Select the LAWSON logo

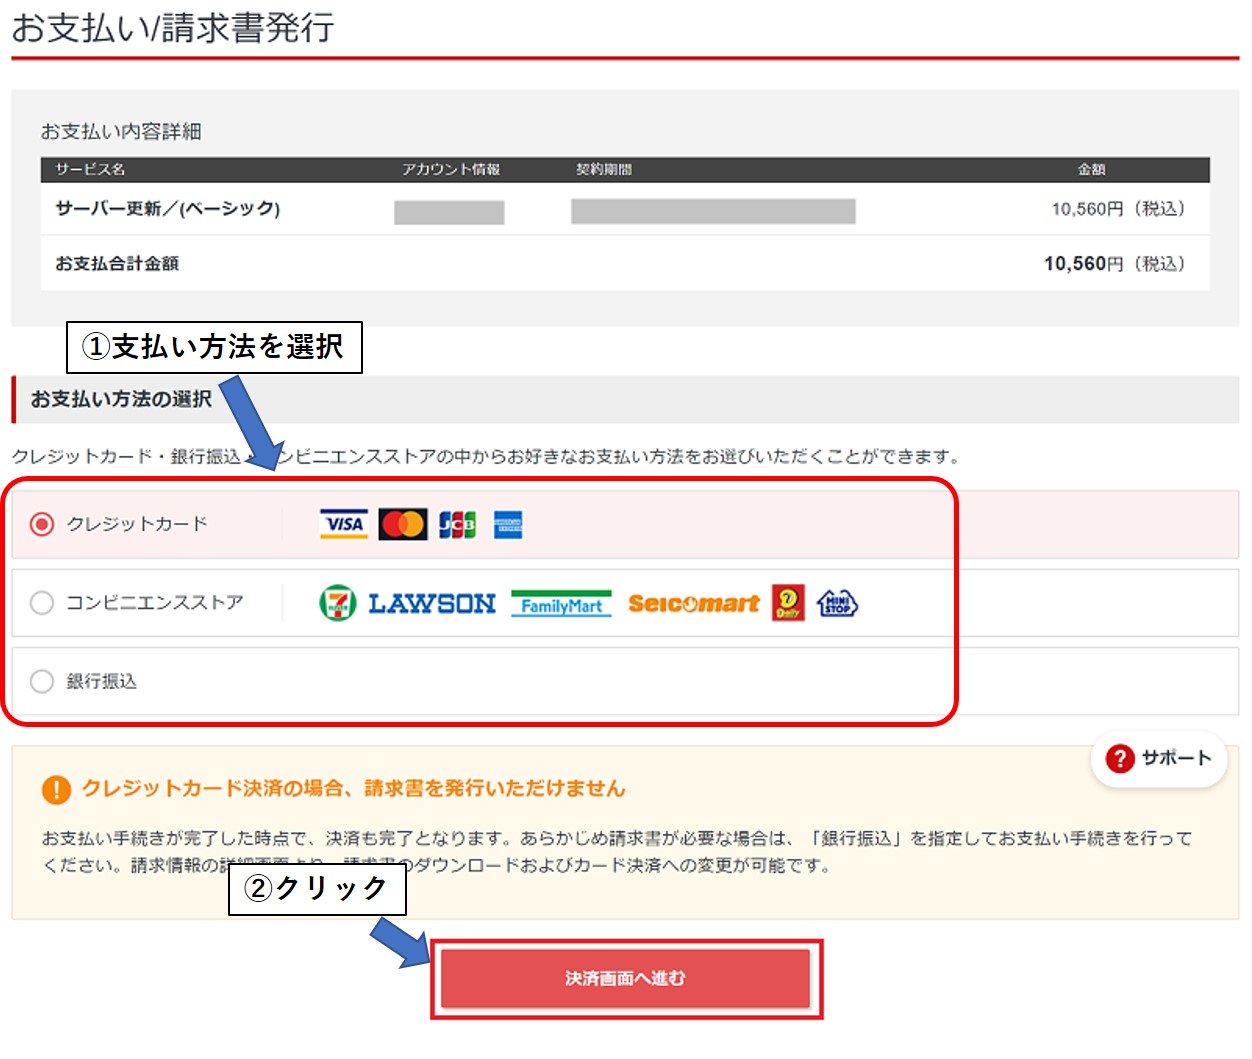[x=432, y=602]
